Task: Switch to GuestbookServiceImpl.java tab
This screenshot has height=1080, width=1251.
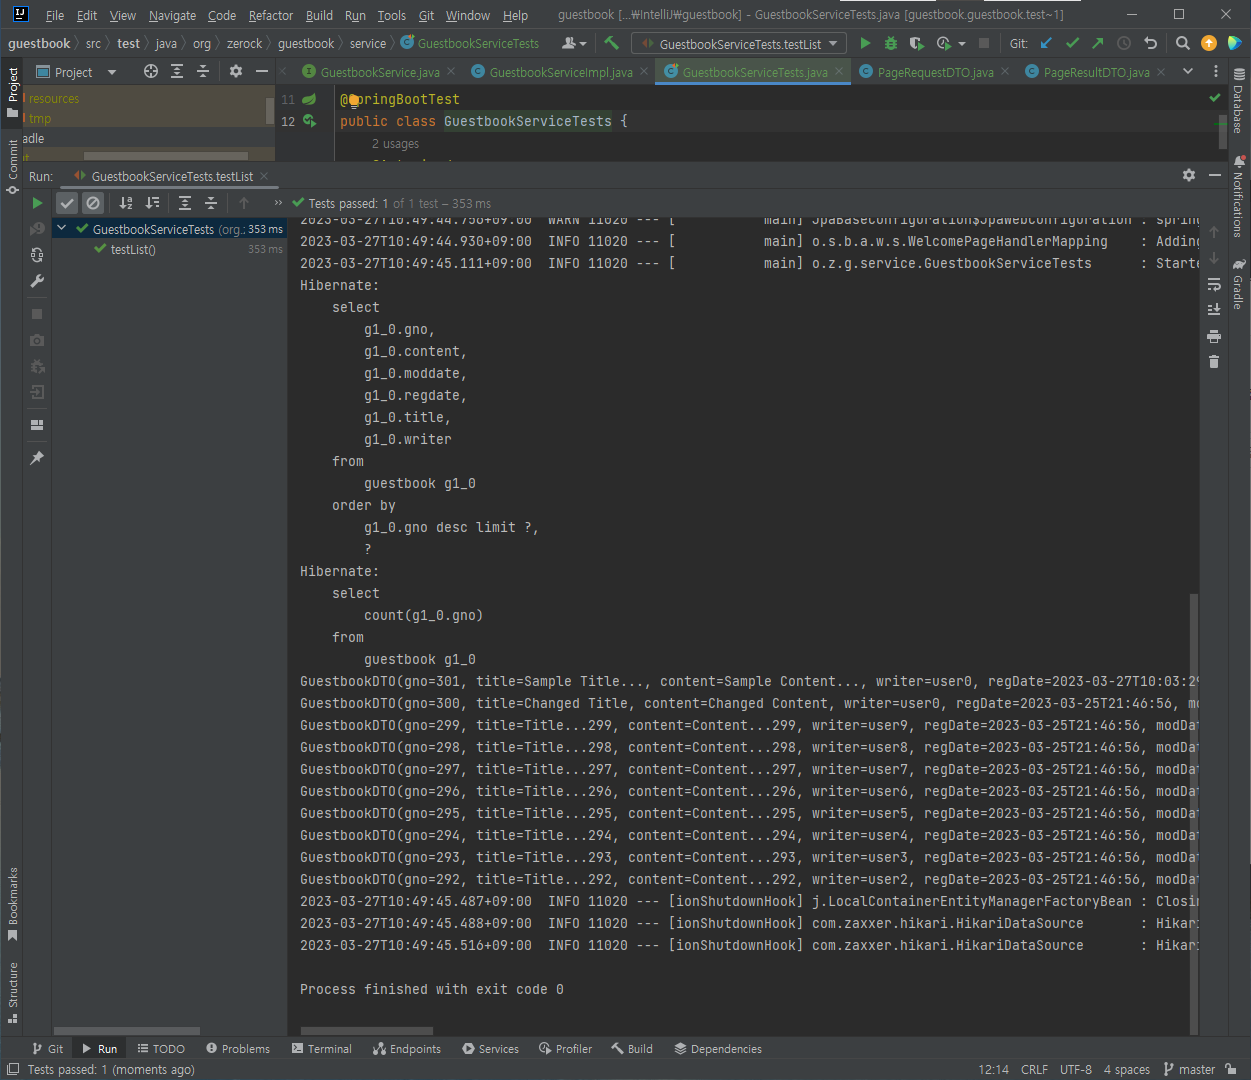Action: (560, 72)
